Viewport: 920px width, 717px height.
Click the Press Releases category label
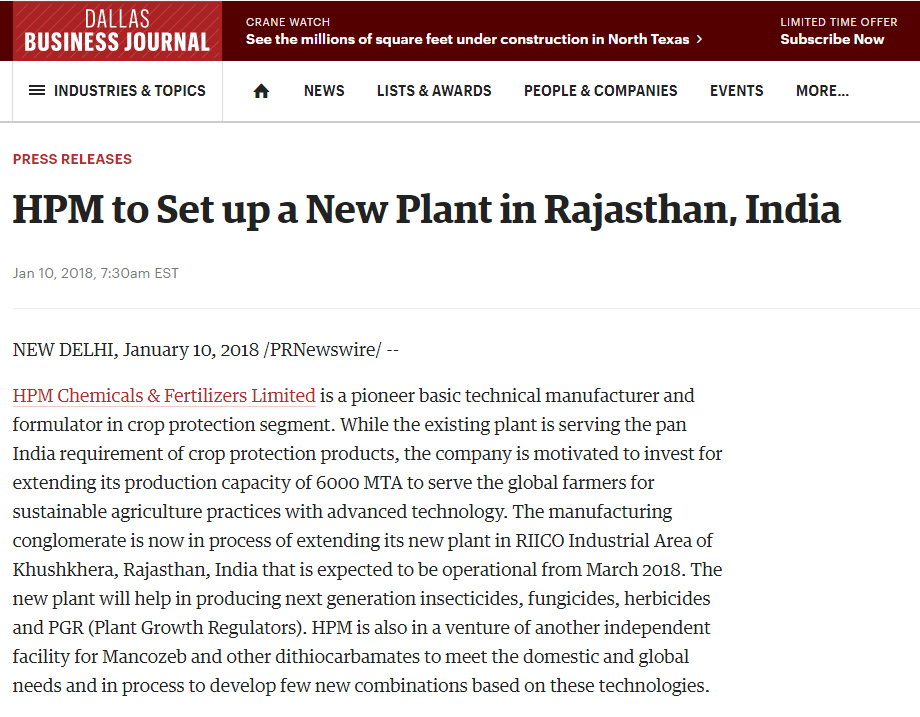[x=72, y=159]
